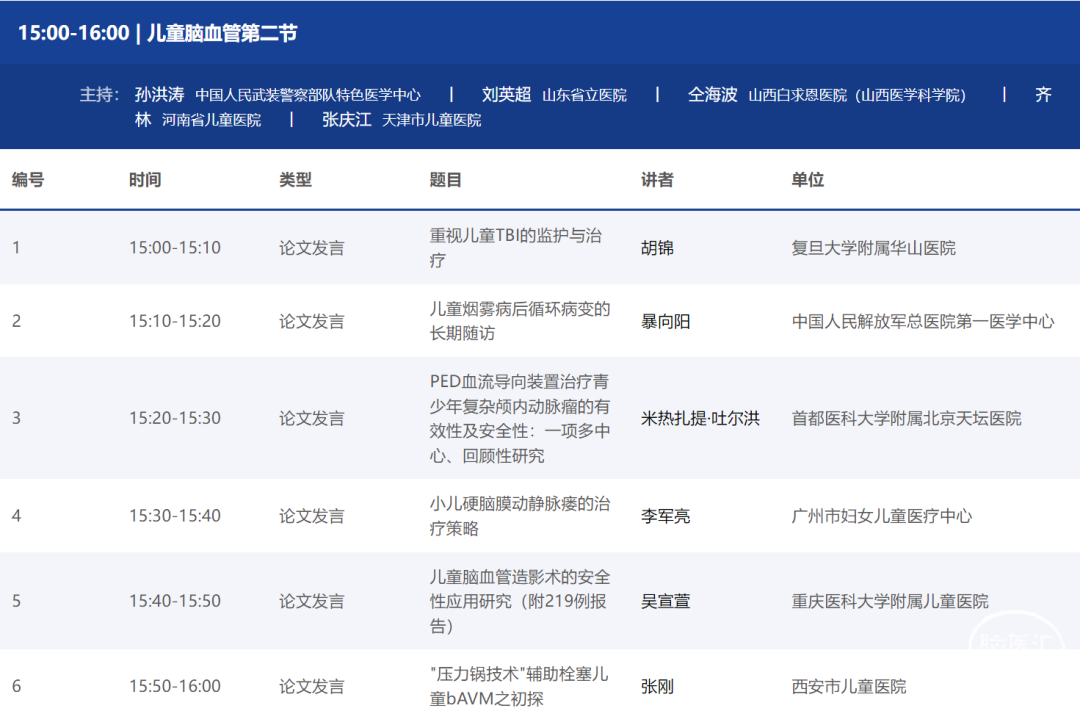Select moderator name 孙洪涛
The width and height of the screenshot is (1080, 711).
coord(160,95)
